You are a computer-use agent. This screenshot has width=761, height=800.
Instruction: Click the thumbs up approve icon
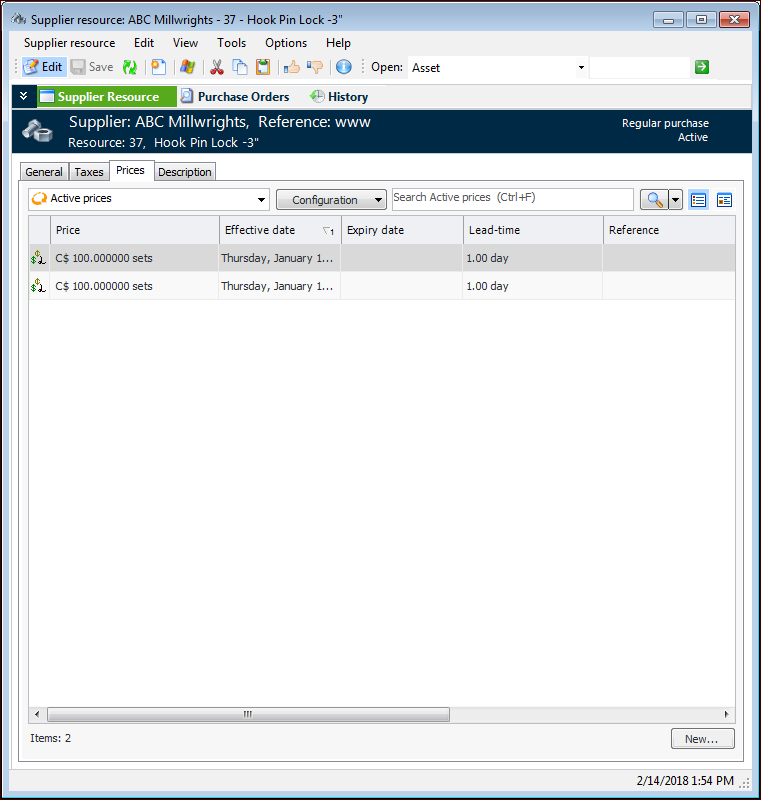292,67
